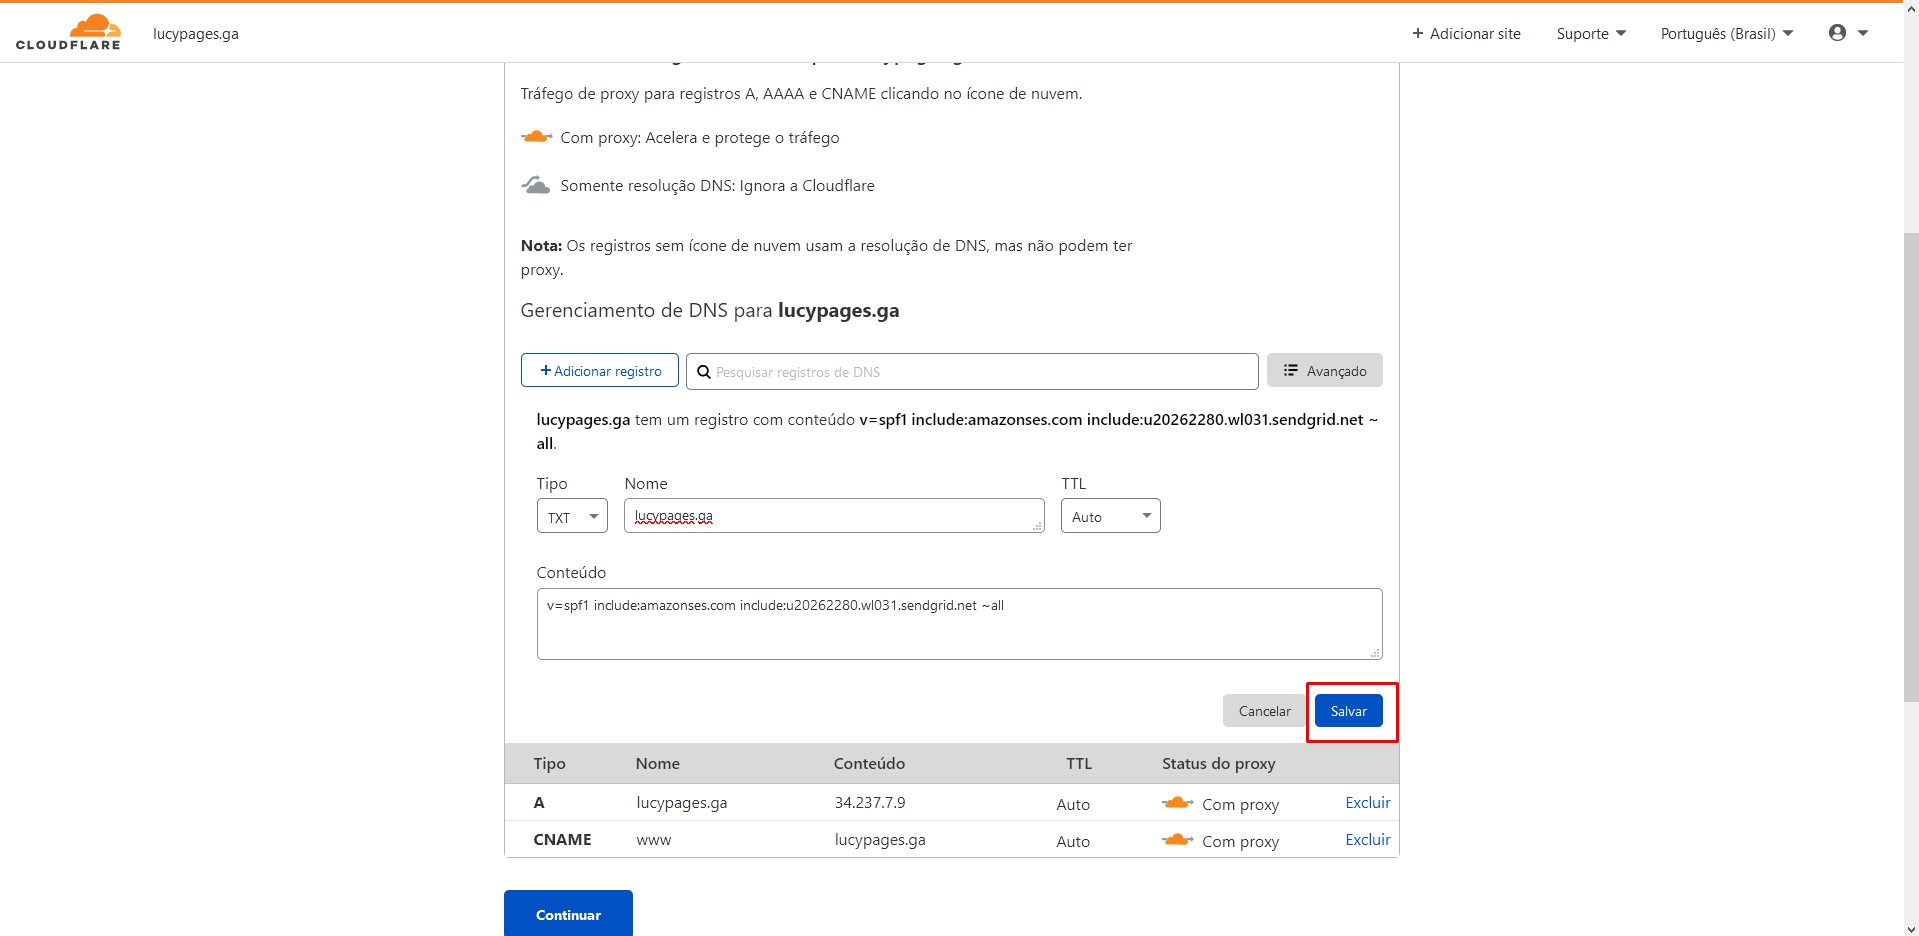
Task: Click the Cancelar button
Action: 1265,711
